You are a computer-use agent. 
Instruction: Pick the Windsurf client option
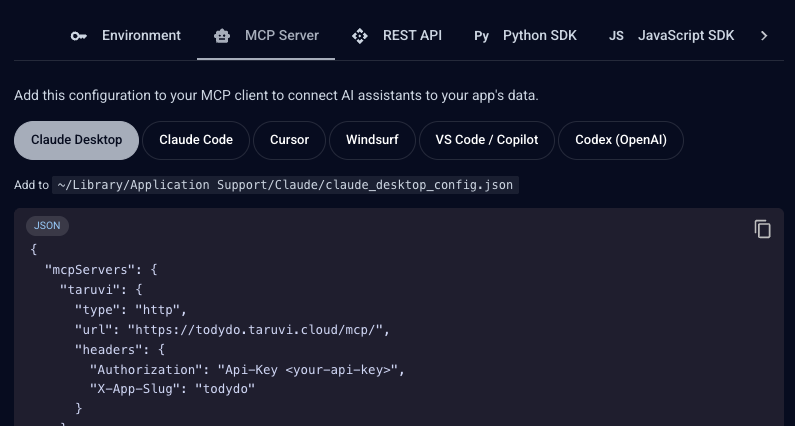click(x=372, y=140)
